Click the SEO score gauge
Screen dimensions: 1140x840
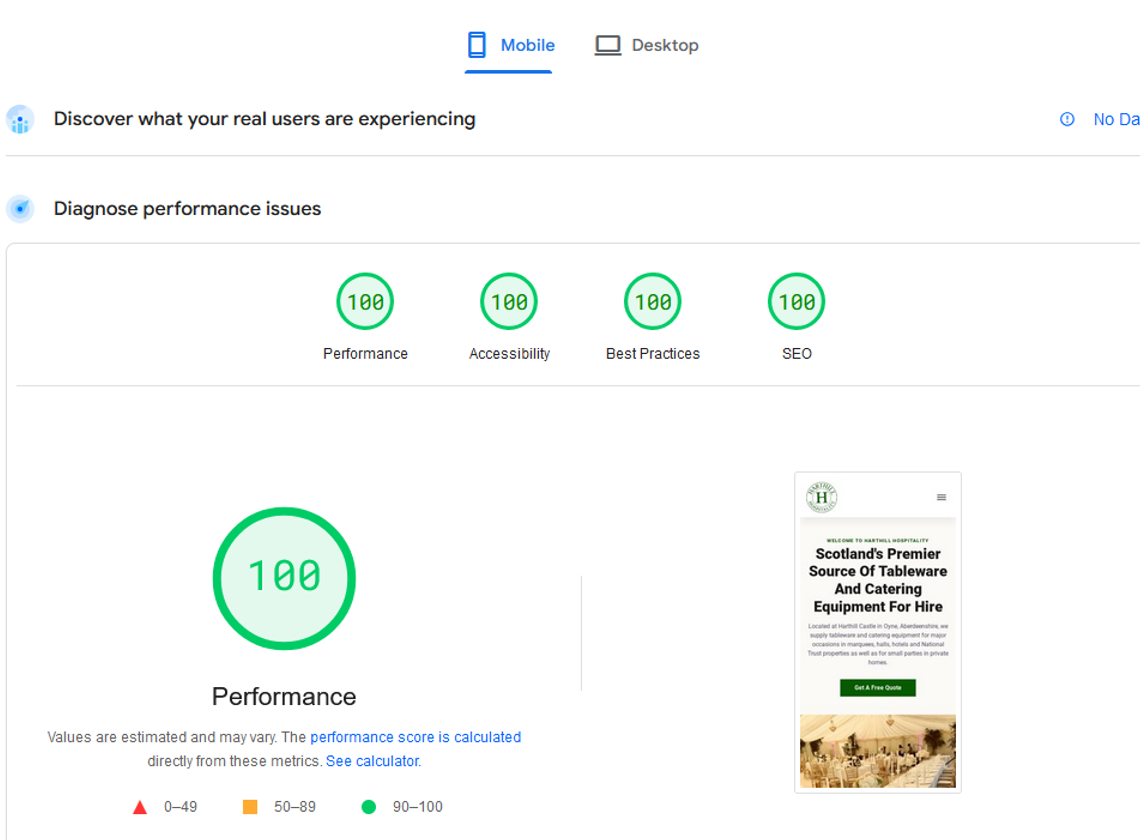pyautogui.click(x=796, y=300)
